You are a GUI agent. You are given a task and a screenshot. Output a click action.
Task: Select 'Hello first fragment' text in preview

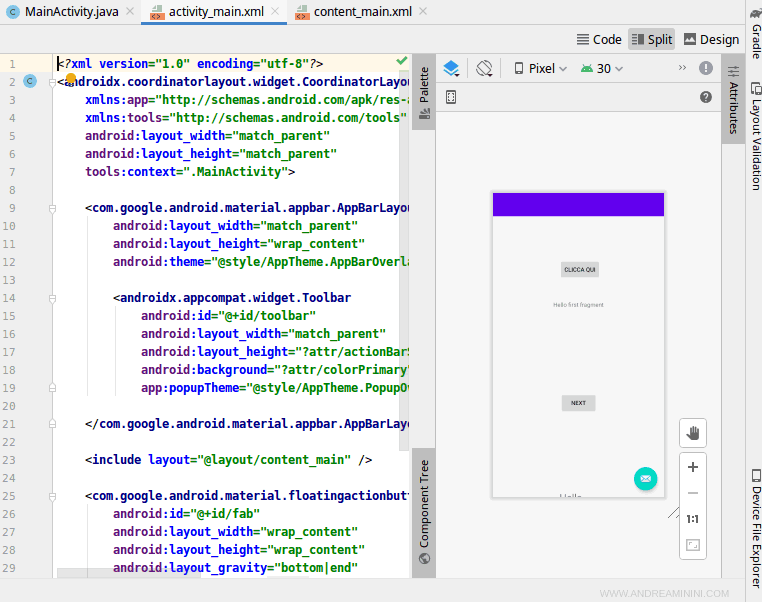(578, 305)
